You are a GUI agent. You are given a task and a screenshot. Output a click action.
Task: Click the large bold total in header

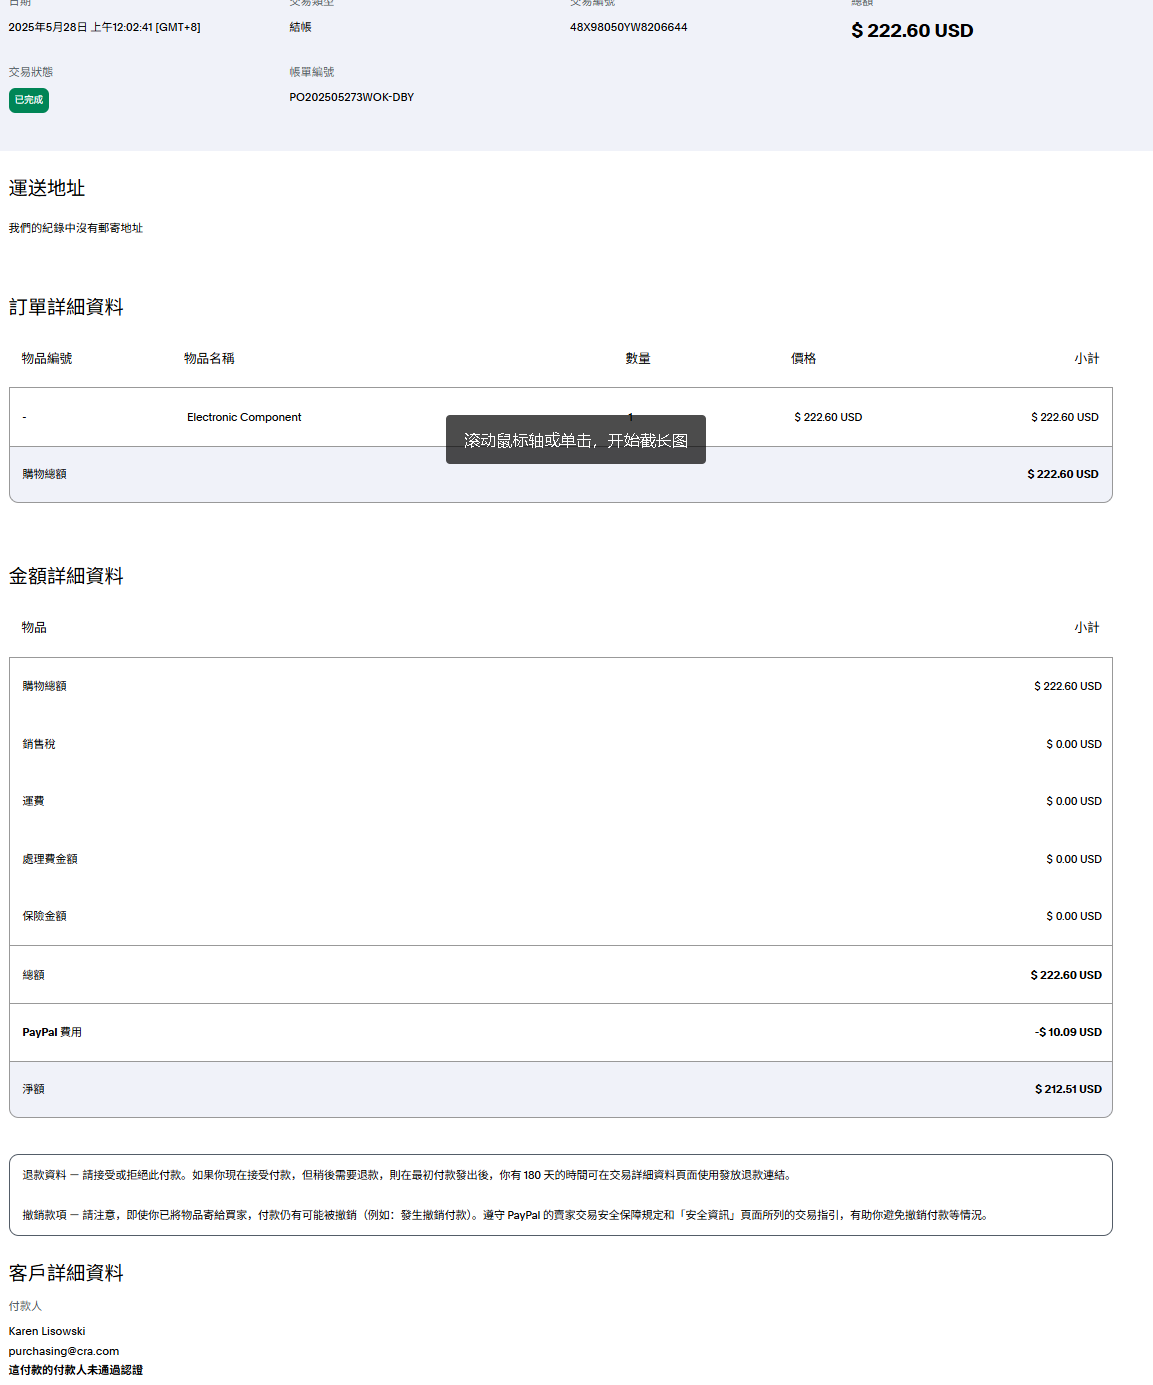(911, 31)
